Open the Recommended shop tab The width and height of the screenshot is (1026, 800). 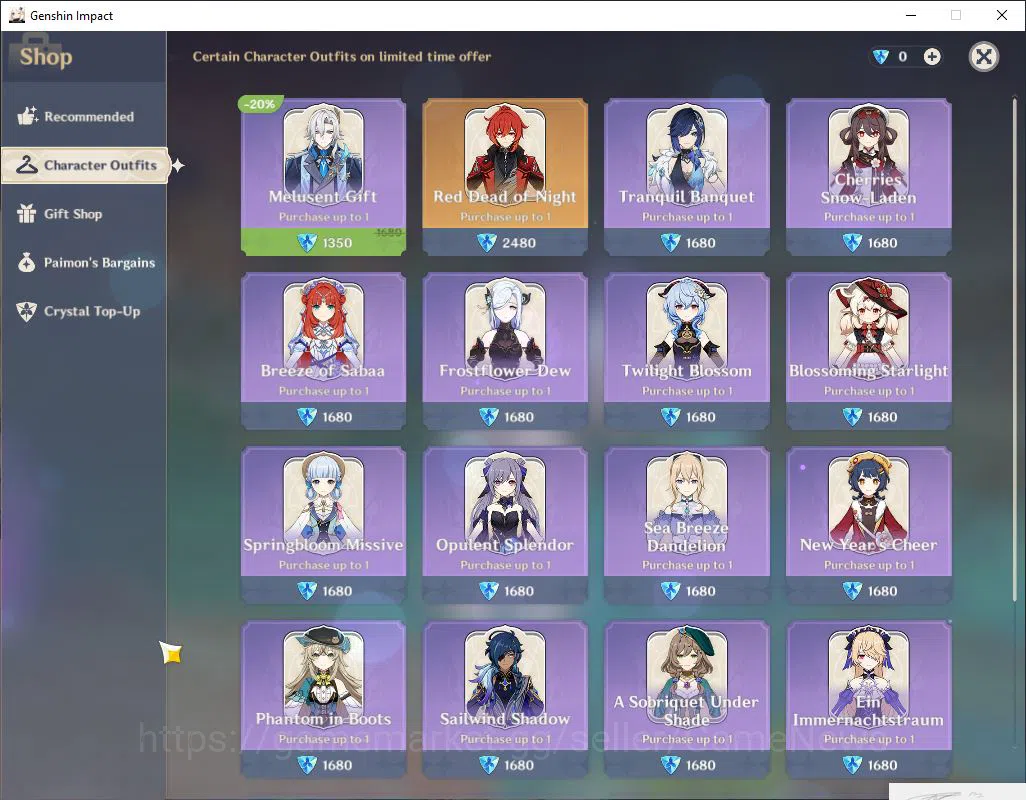click(x=83, y=116)
